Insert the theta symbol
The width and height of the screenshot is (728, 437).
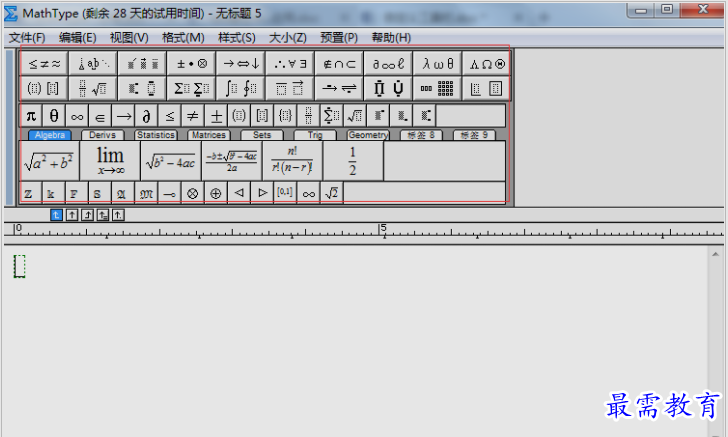54,115
